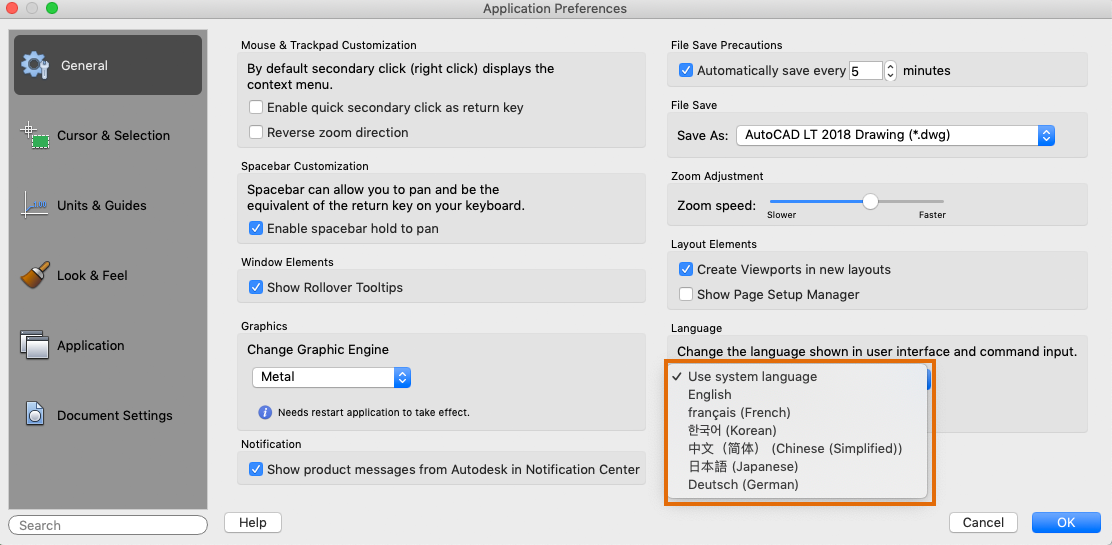Click the blue info icon near restart note
Screen dimensions: 1112x545
click(265, 412)
